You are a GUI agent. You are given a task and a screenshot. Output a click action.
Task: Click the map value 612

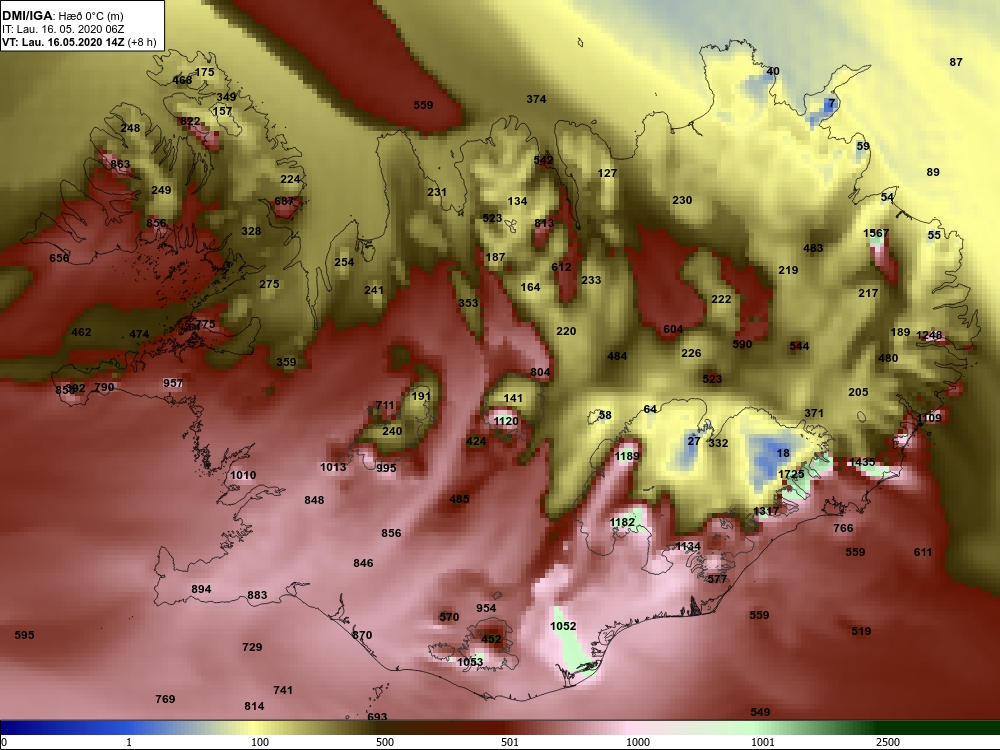[561, 267]
